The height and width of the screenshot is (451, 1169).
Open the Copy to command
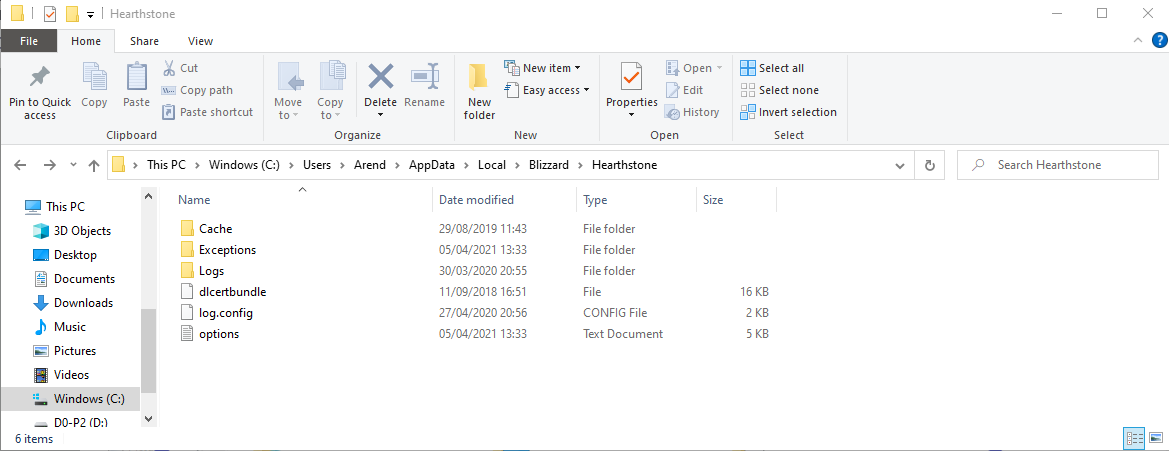[330, 90]
